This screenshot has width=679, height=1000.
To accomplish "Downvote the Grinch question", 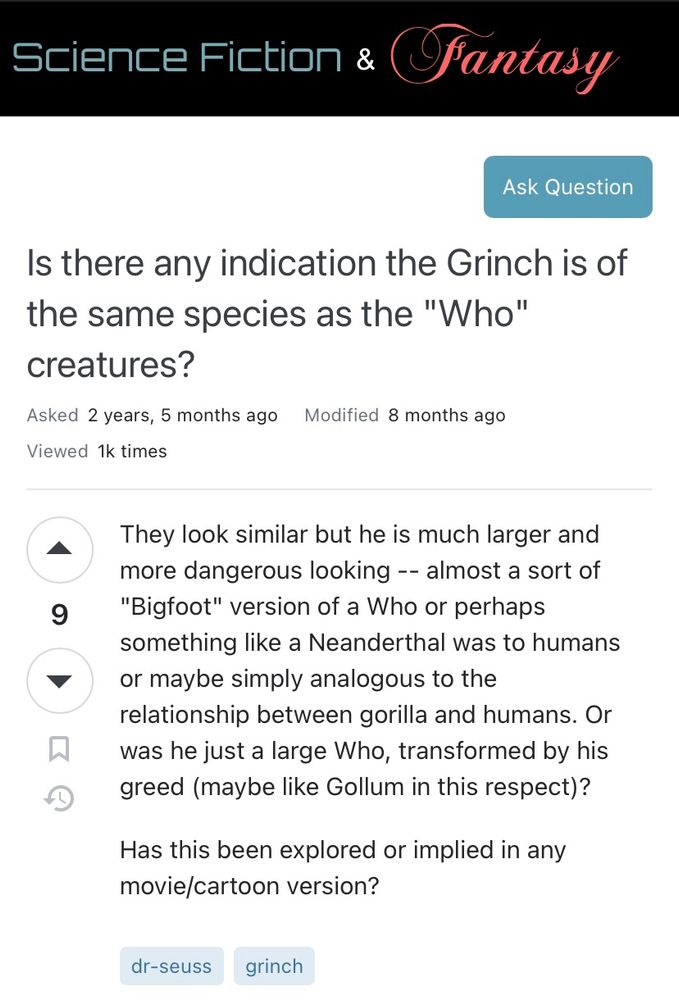I will [x=60, y=681].
